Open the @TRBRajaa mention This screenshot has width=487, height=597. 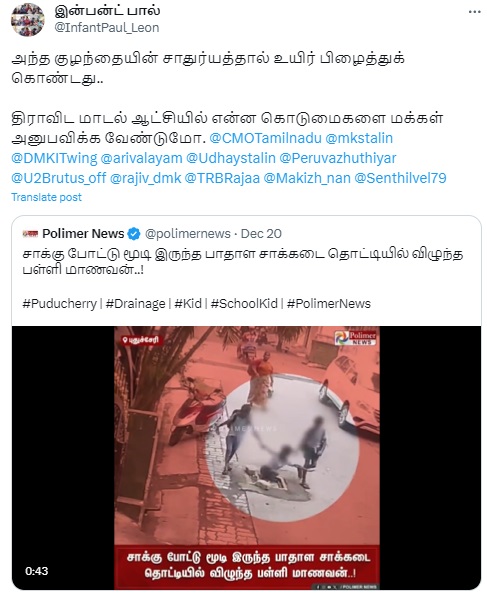222,178
